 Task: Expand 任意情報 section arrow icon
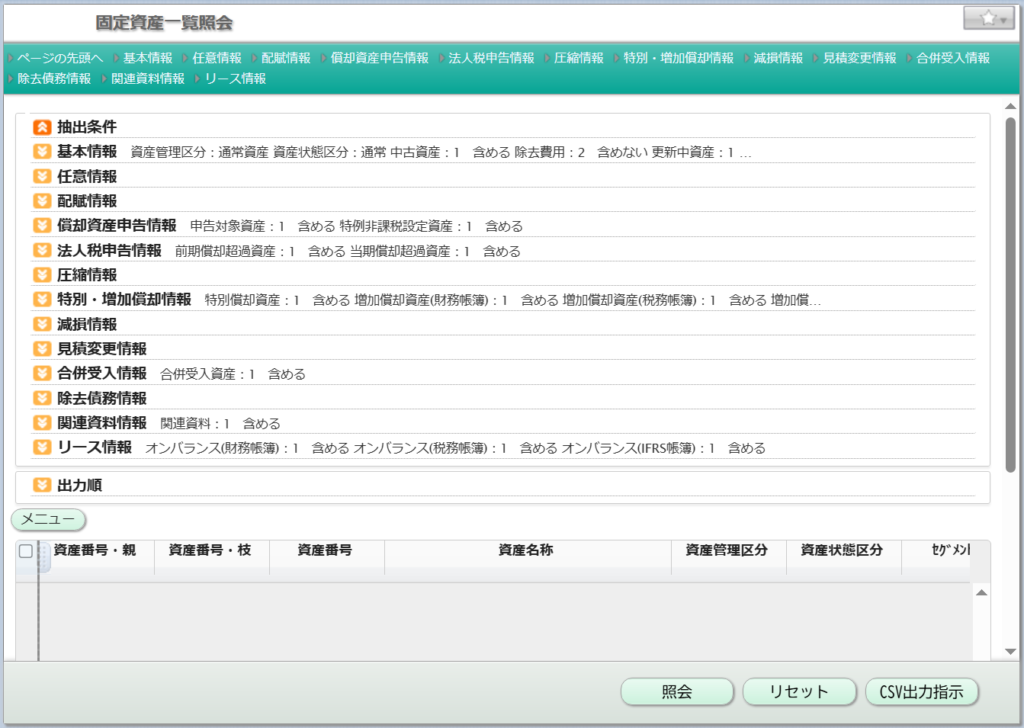tap(41, 176)
